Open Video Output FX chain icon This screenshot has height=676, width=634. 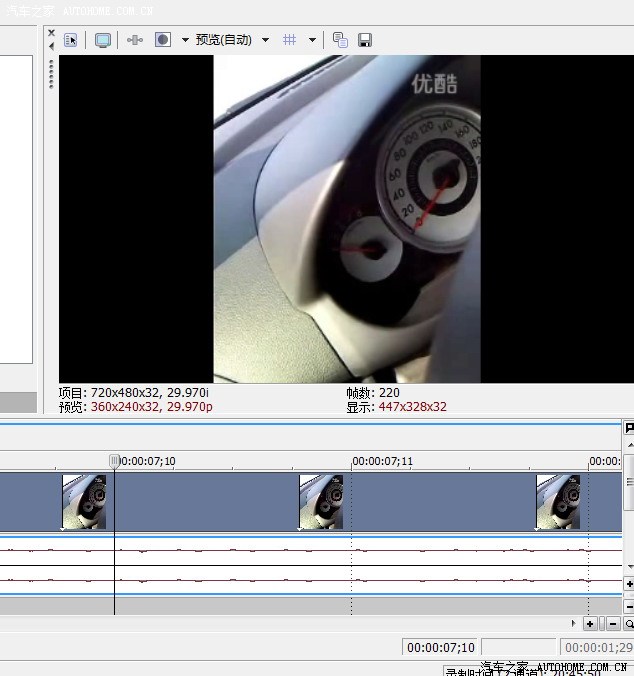pos(135,40)
